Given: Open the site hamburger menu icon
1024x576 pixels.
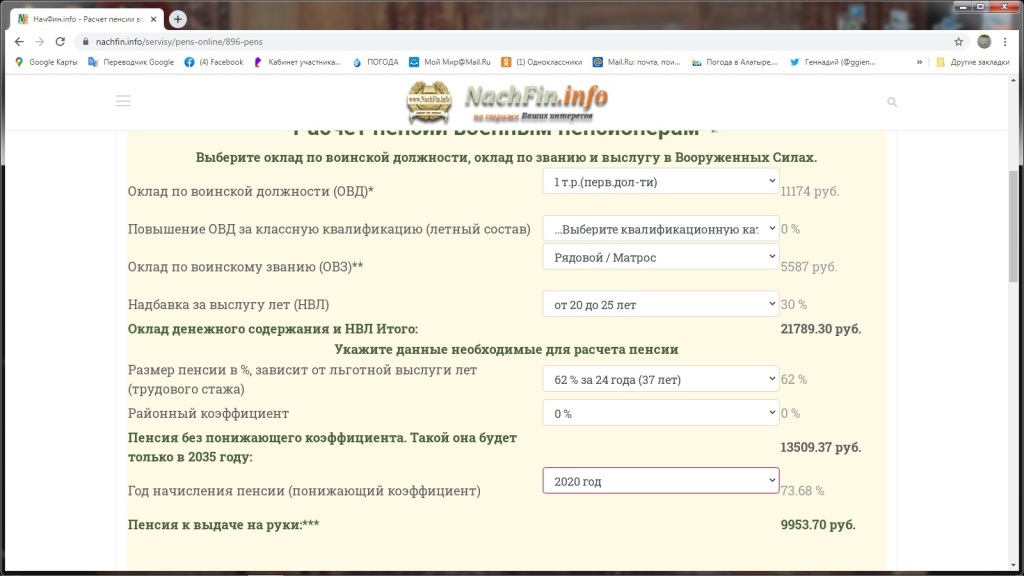Looking at the screenshot, I should pos(123,101).
